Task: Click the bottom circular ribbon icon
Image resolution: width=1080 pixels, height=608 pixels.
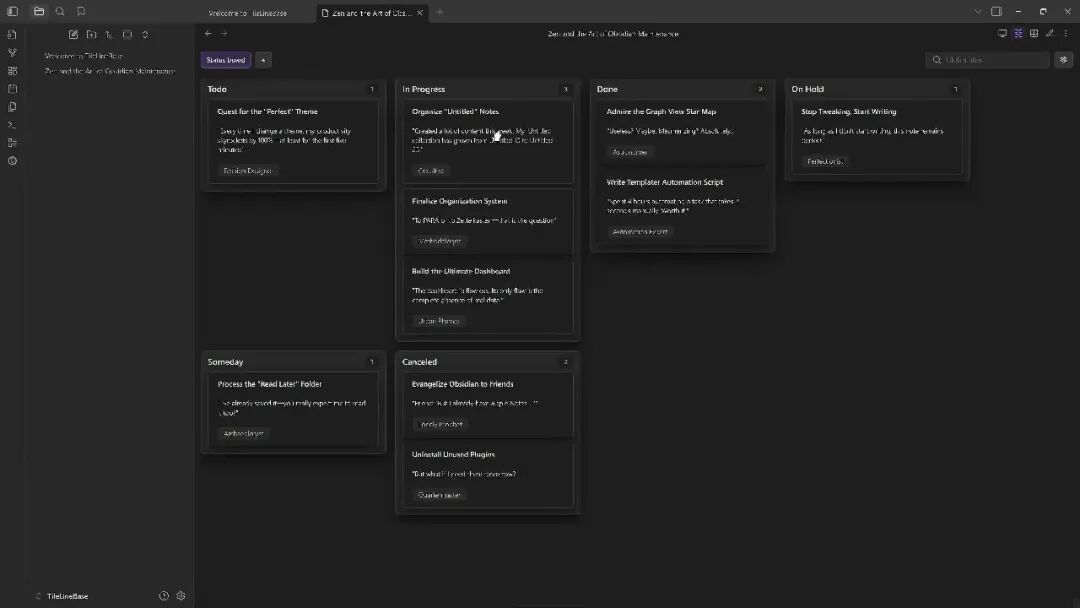Action: [12, 161]
